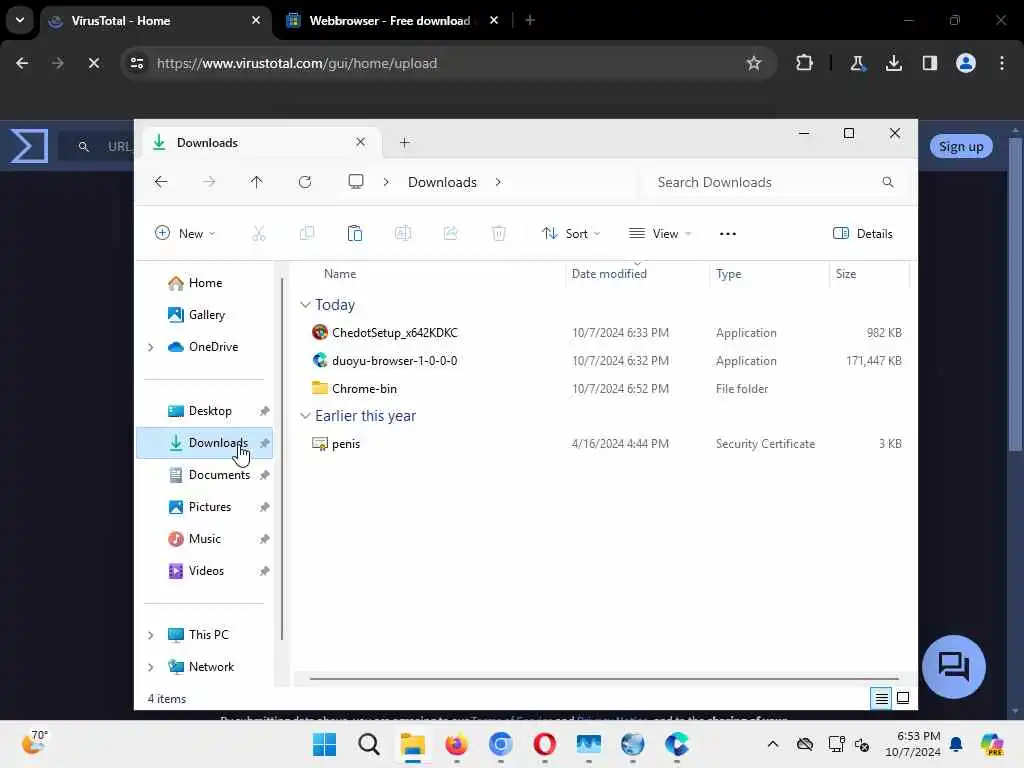
Task: Open Desktop quick access folder
Action: (x=210, y=411)
